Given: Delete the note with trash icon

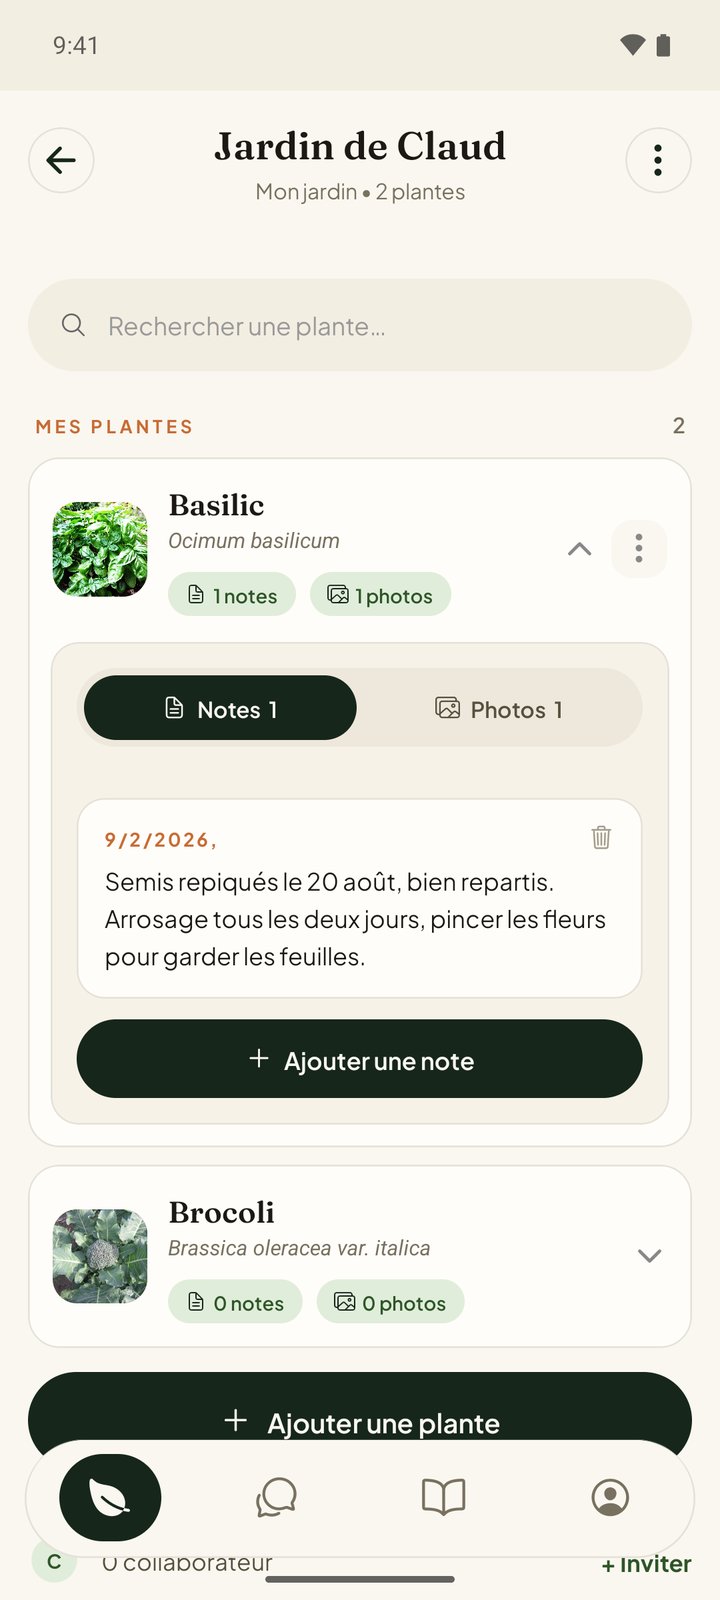Looking at the screenshot, I should 601,837.
